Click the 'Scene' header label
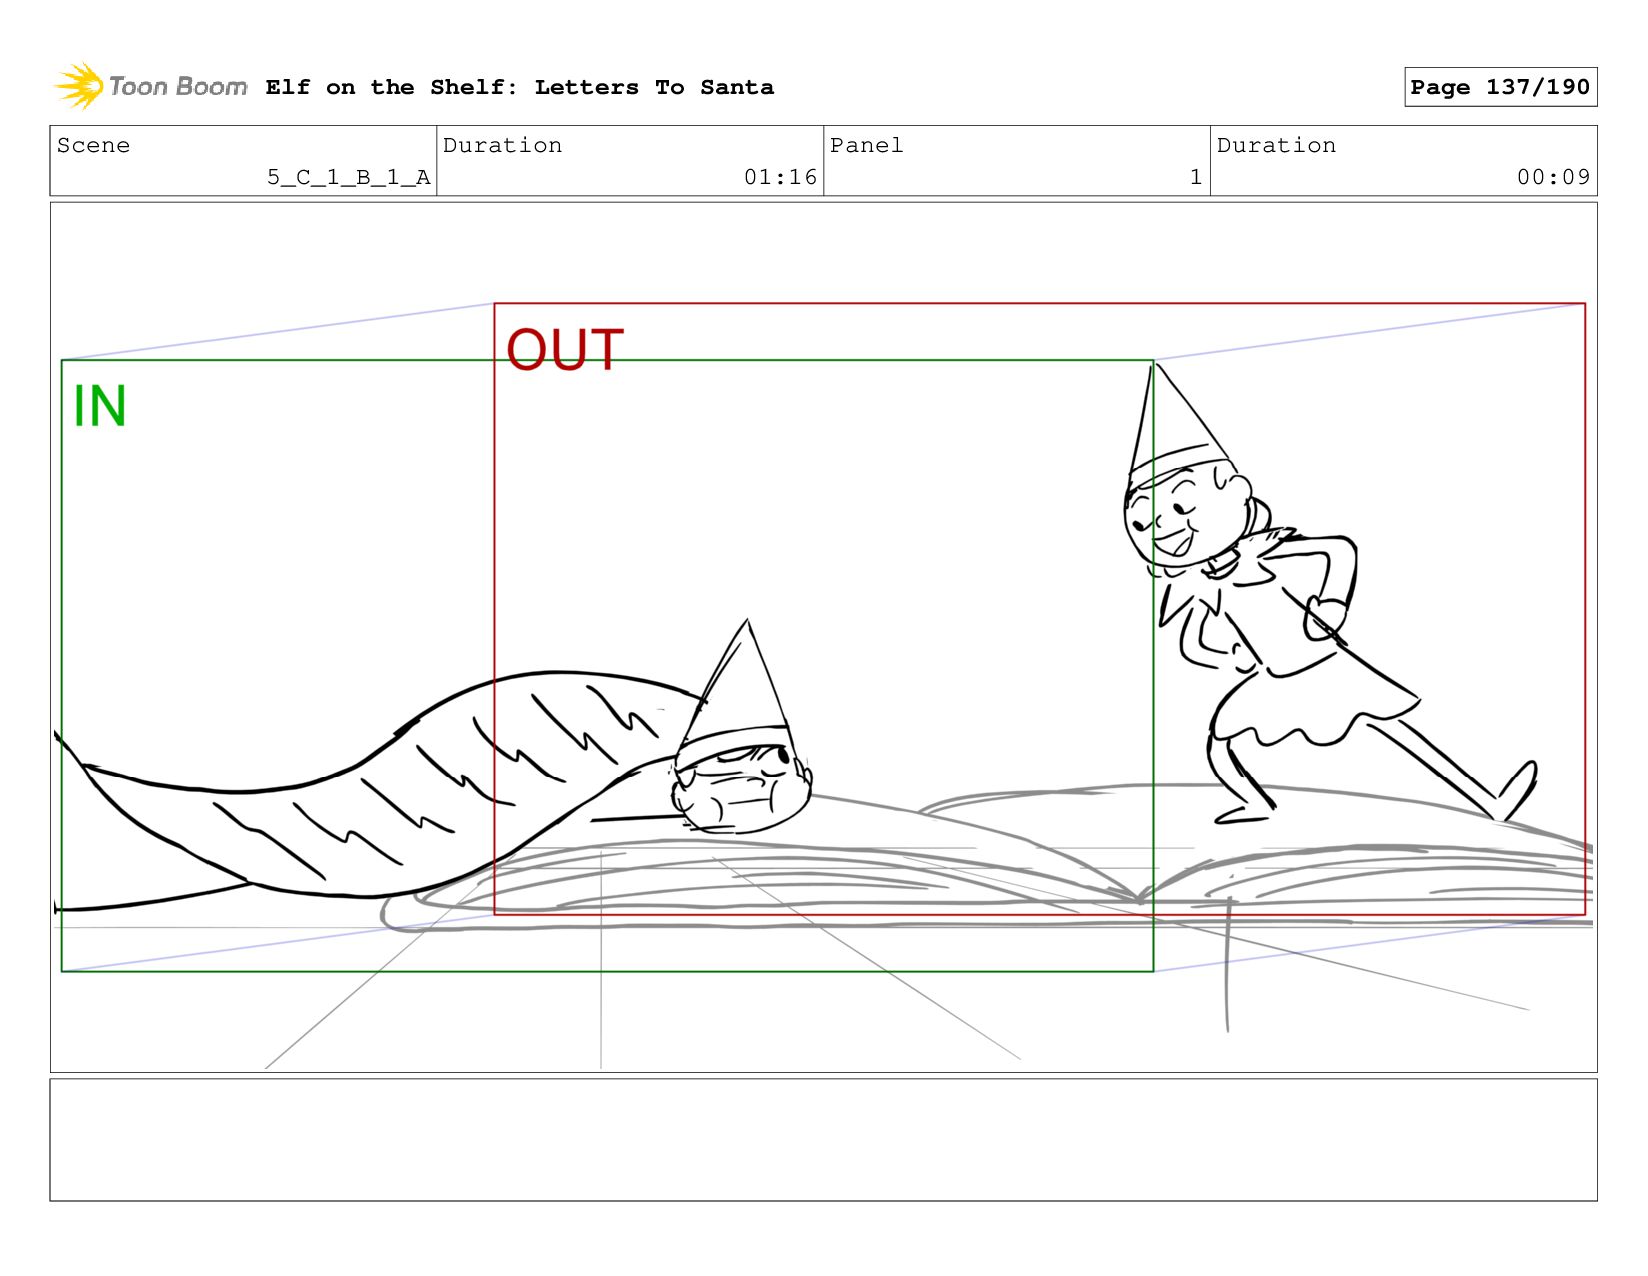Viewport: 1648px width, 1276px height. coord(93,145)
